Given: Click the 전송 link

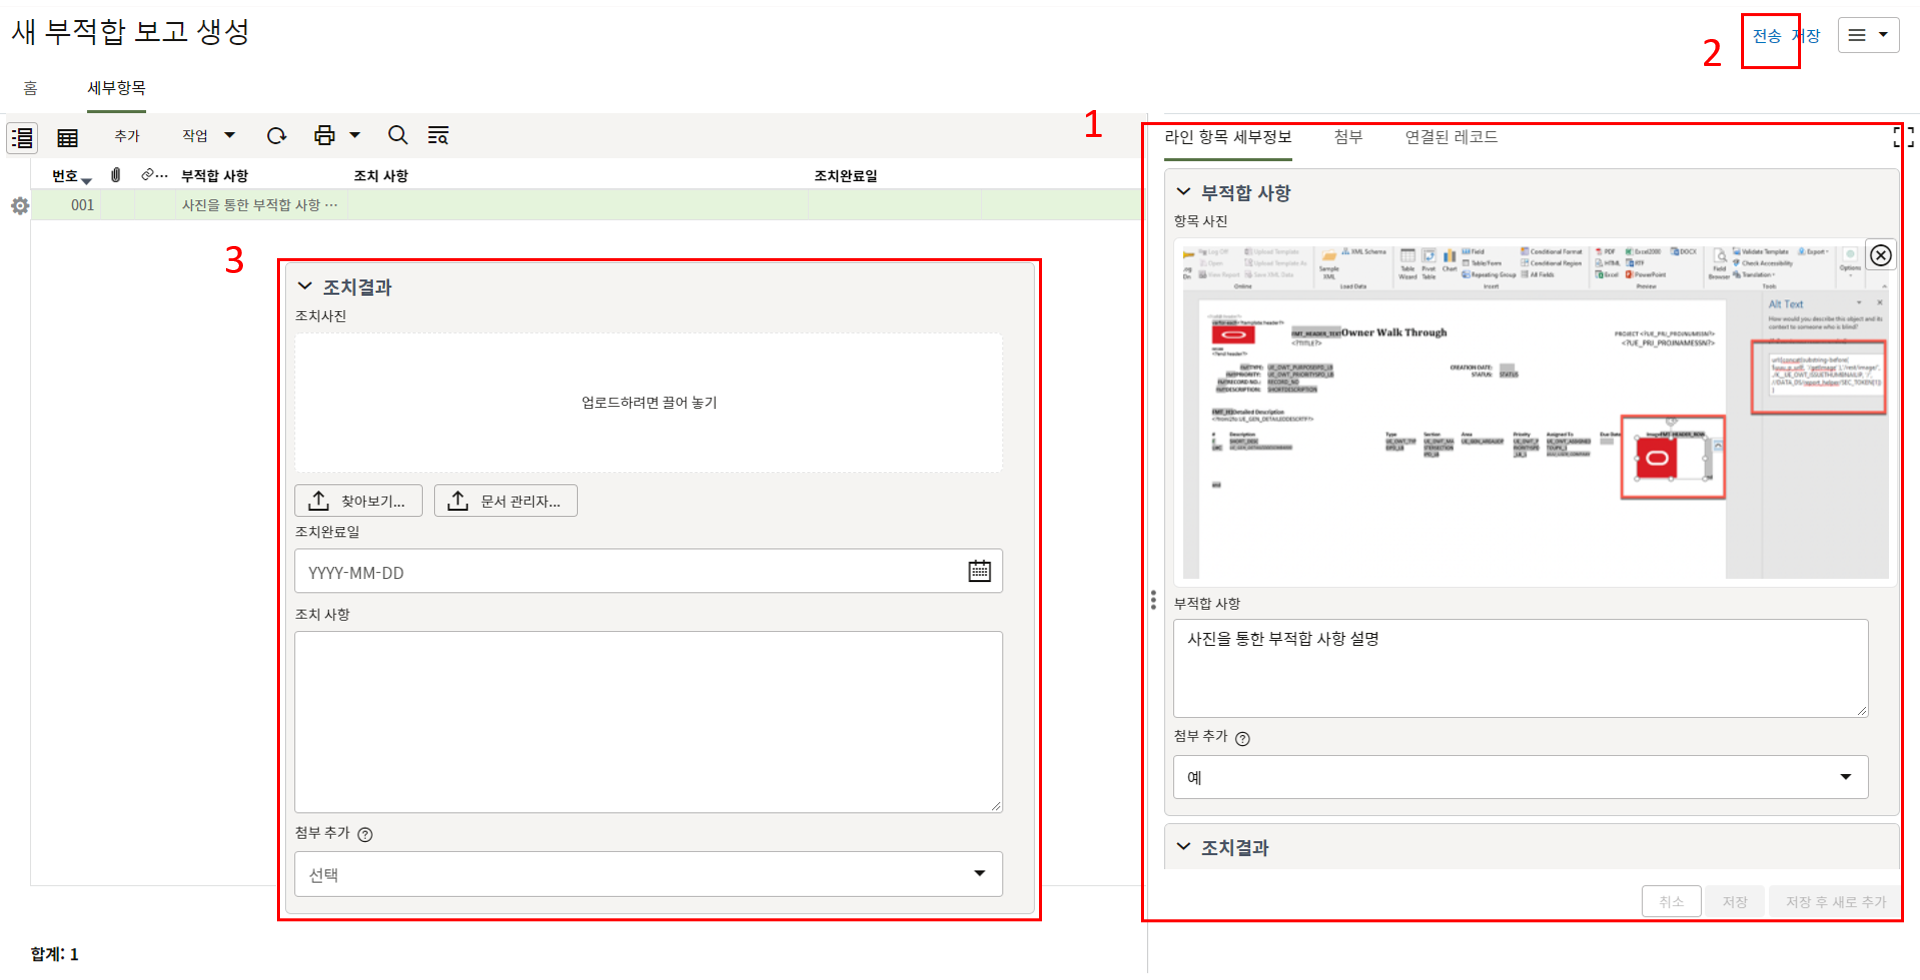Looking at the screenshot, I should (1766, 36).
